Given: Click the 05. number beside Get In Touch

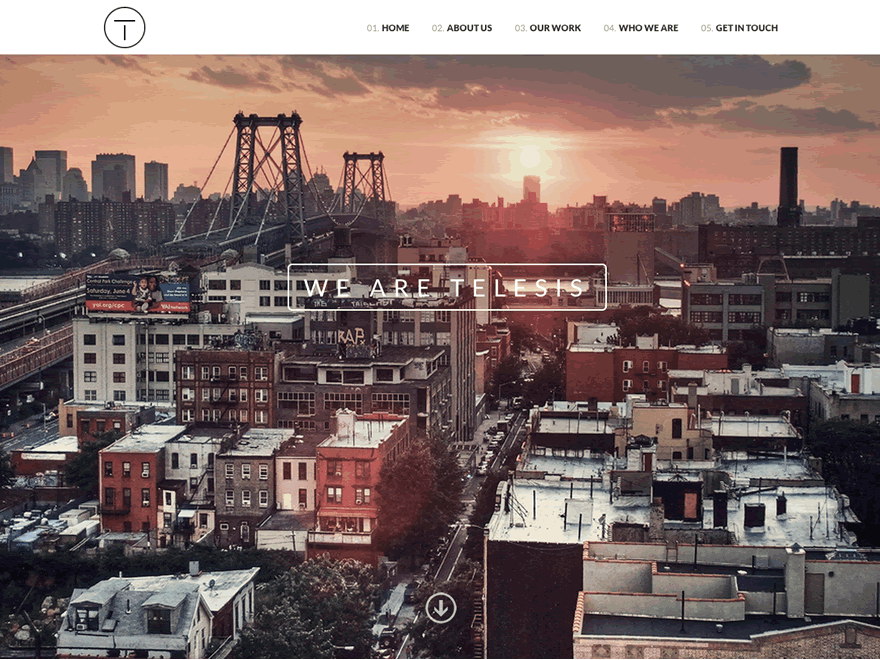Looking at the screenshot, I should click(x=707, y=28).
